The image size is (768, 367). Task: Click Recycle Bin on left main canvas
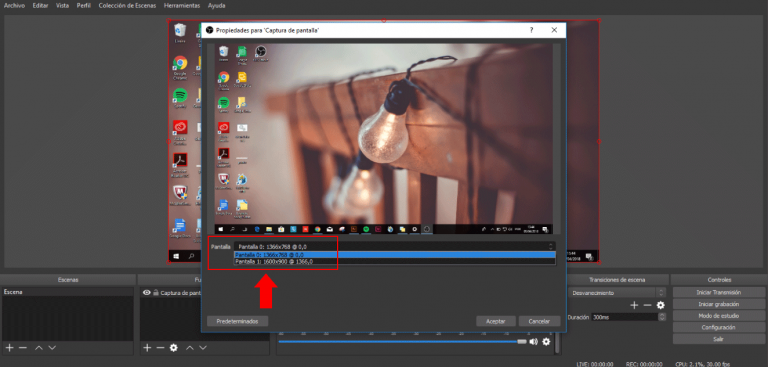pos(180,30)
